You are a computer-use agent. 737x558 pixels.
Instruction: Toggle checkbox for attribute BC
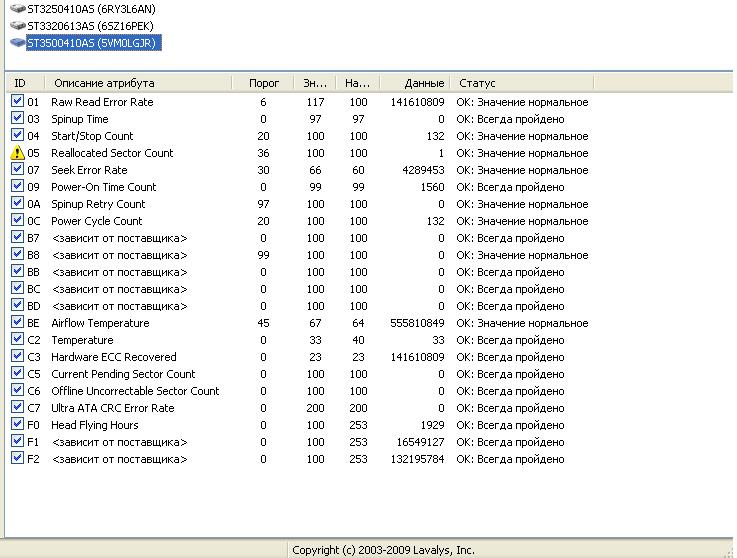coord(17,288)
